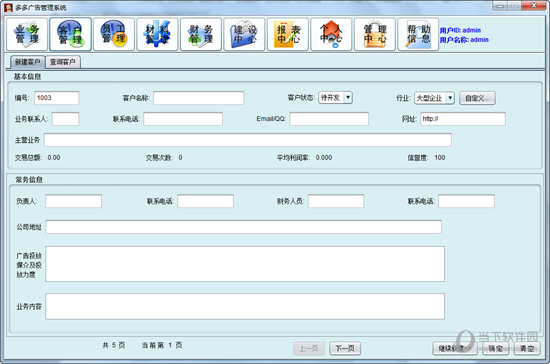Click the 主营业务 input field
Viewport: 550px width, 364px height.
pyautogui.click(x=248, y=140)
